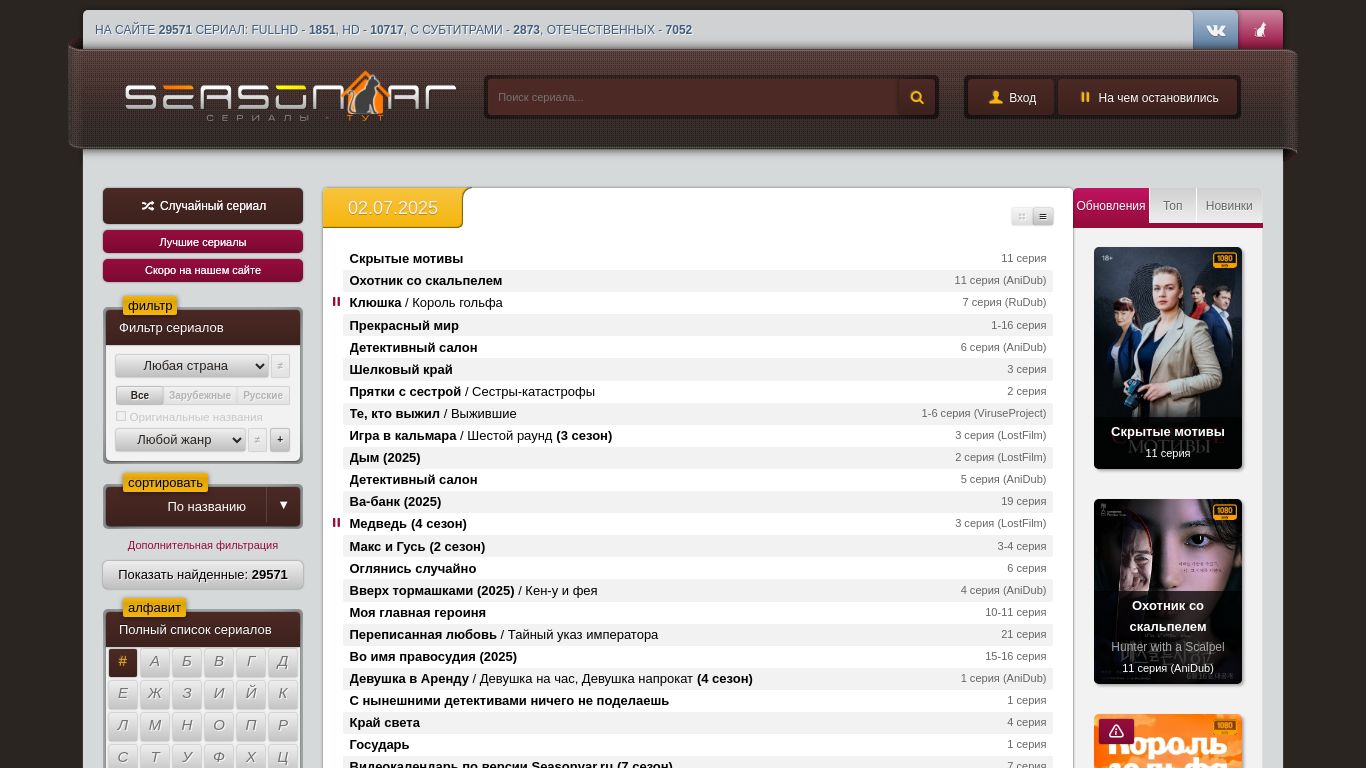Click the Случайный сериал button

coord(203,206)
